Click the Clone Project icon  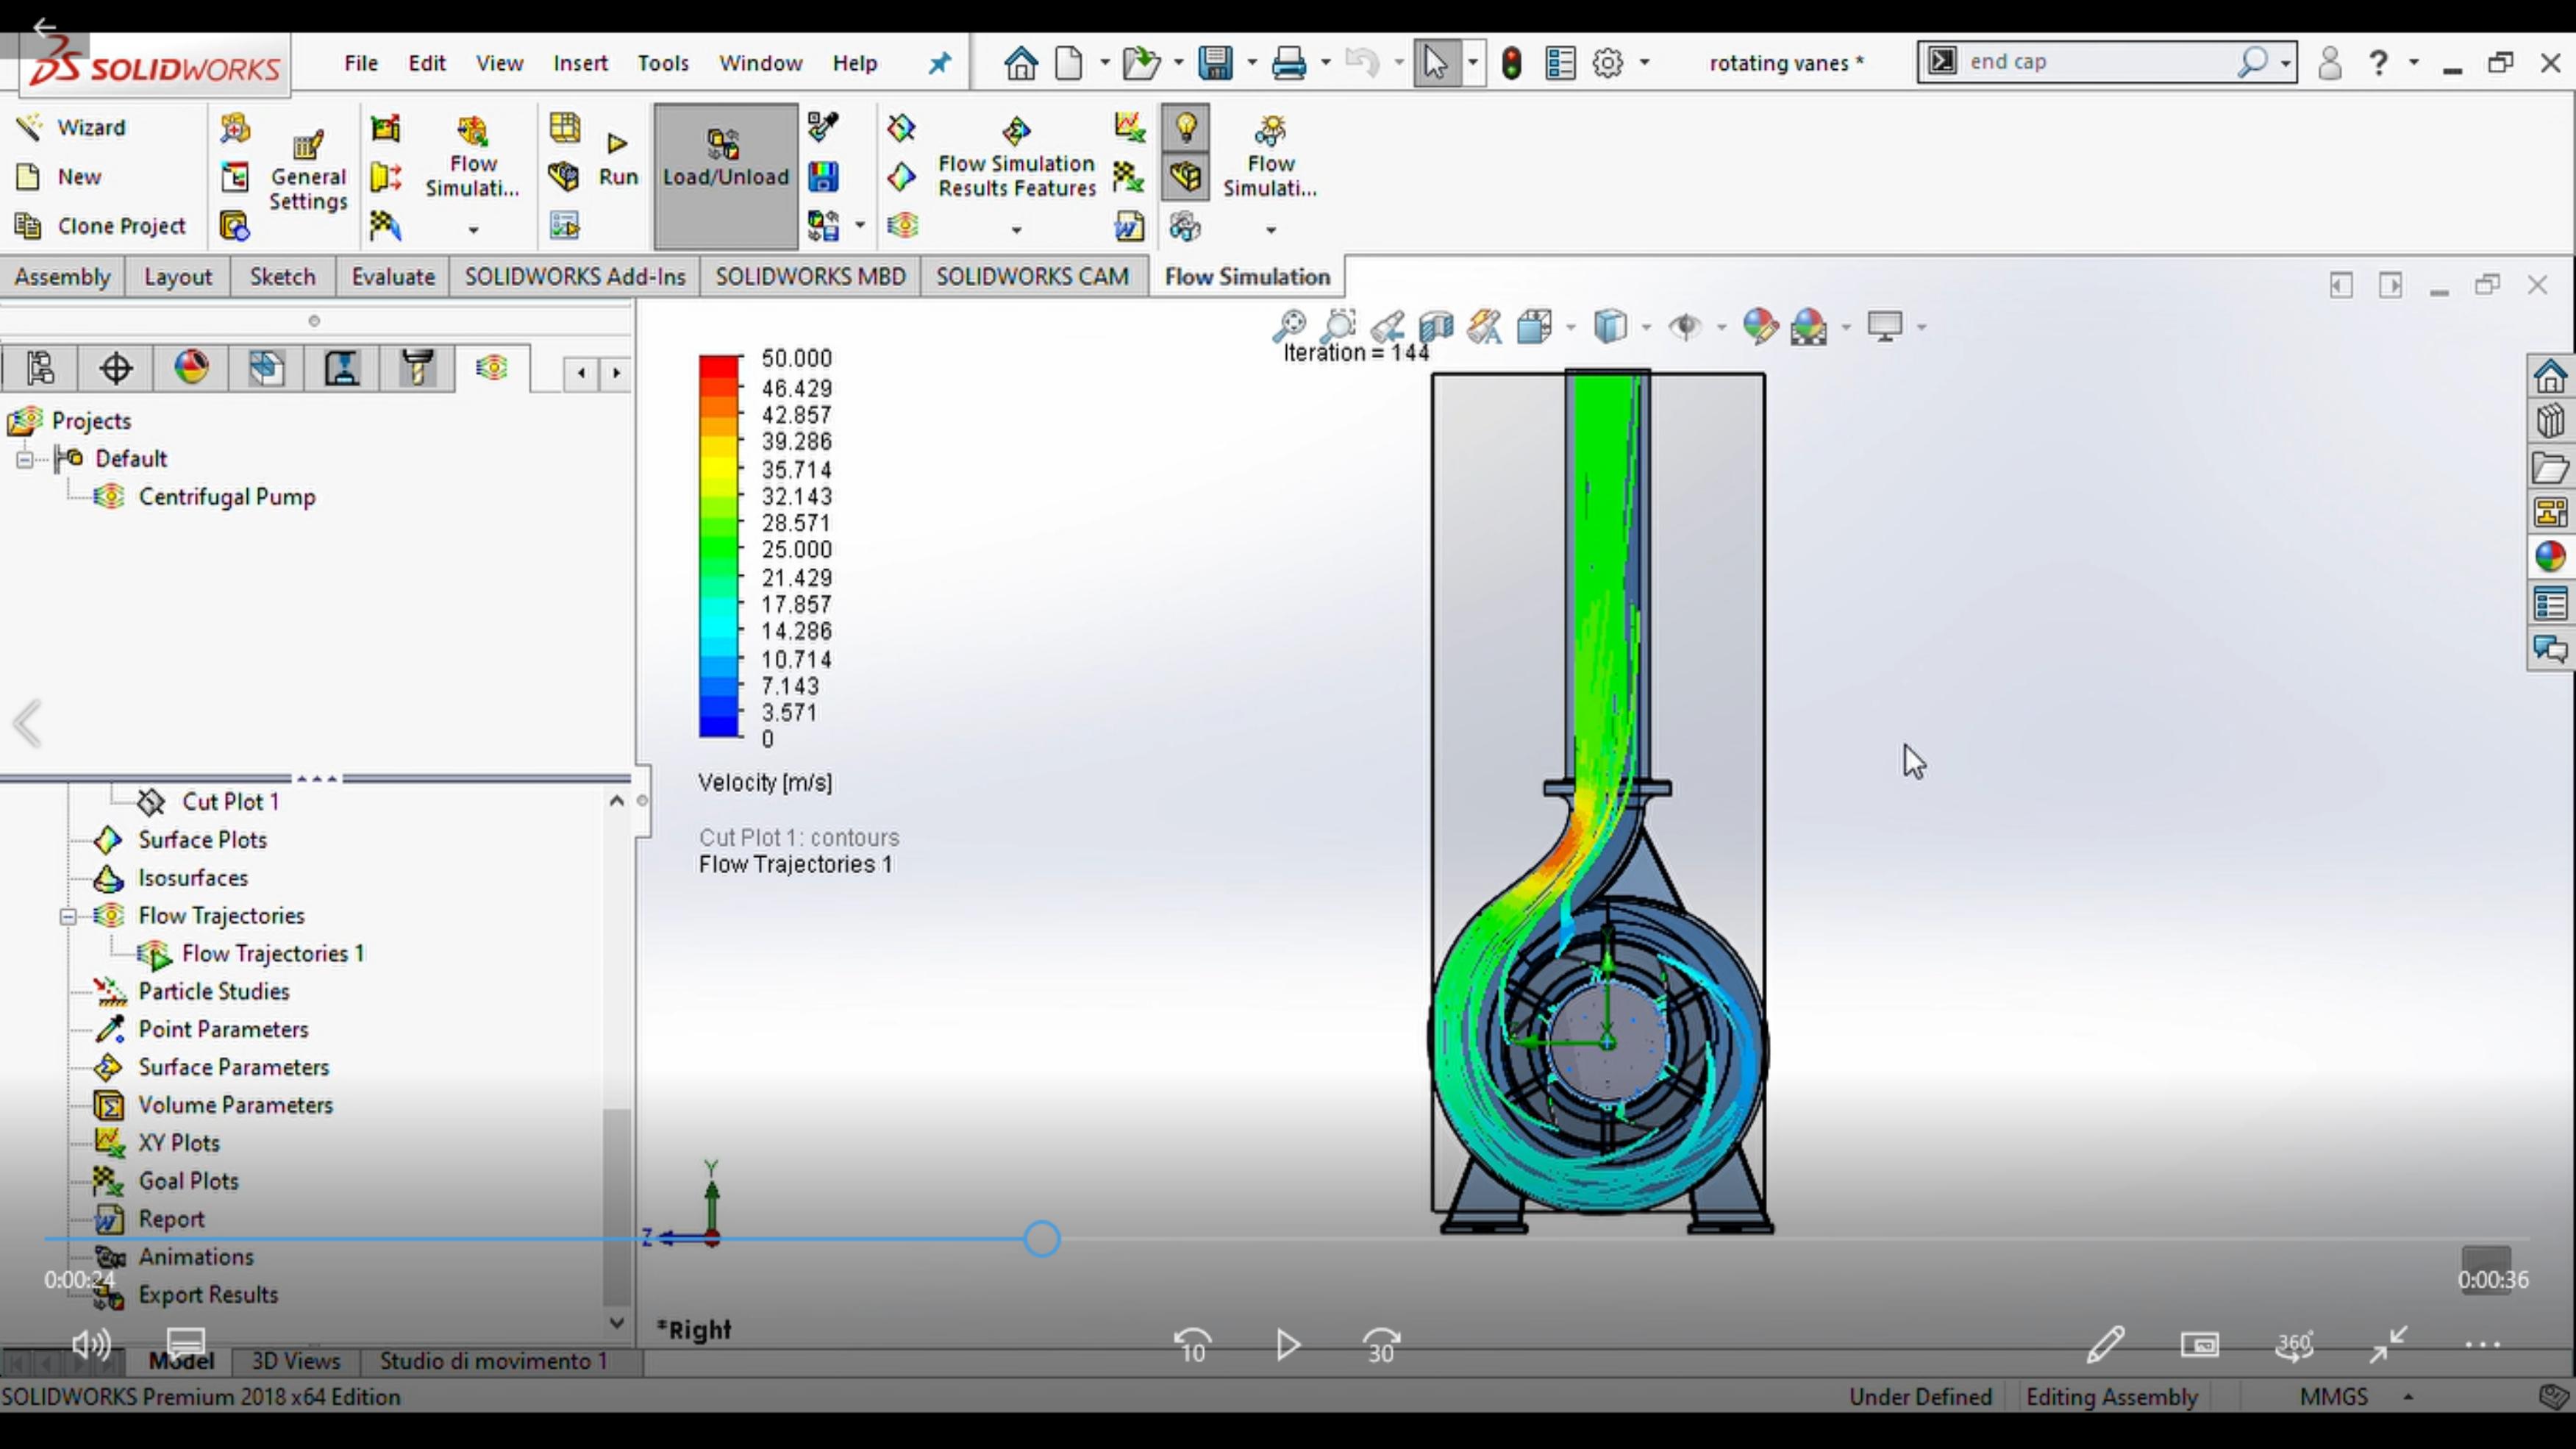(x=100, y=226)
